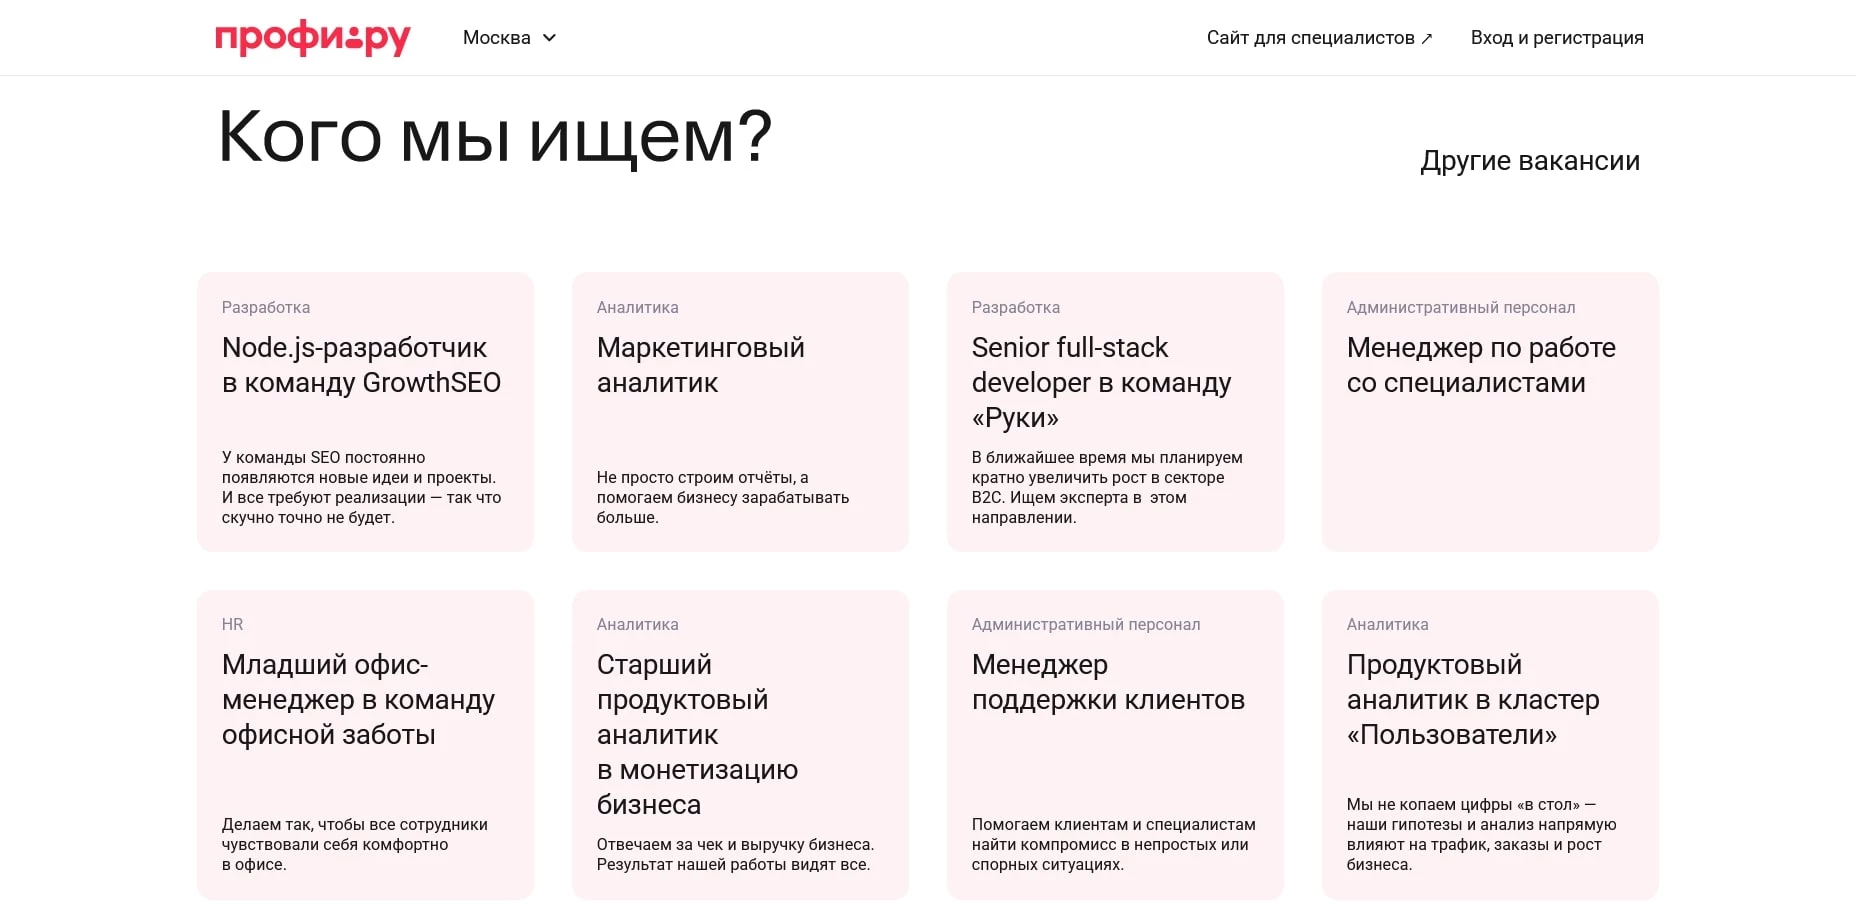1856x913 pixels.
Task: Open the «Маркетинговый аналитик» vacancy
Action: point(740,412)
